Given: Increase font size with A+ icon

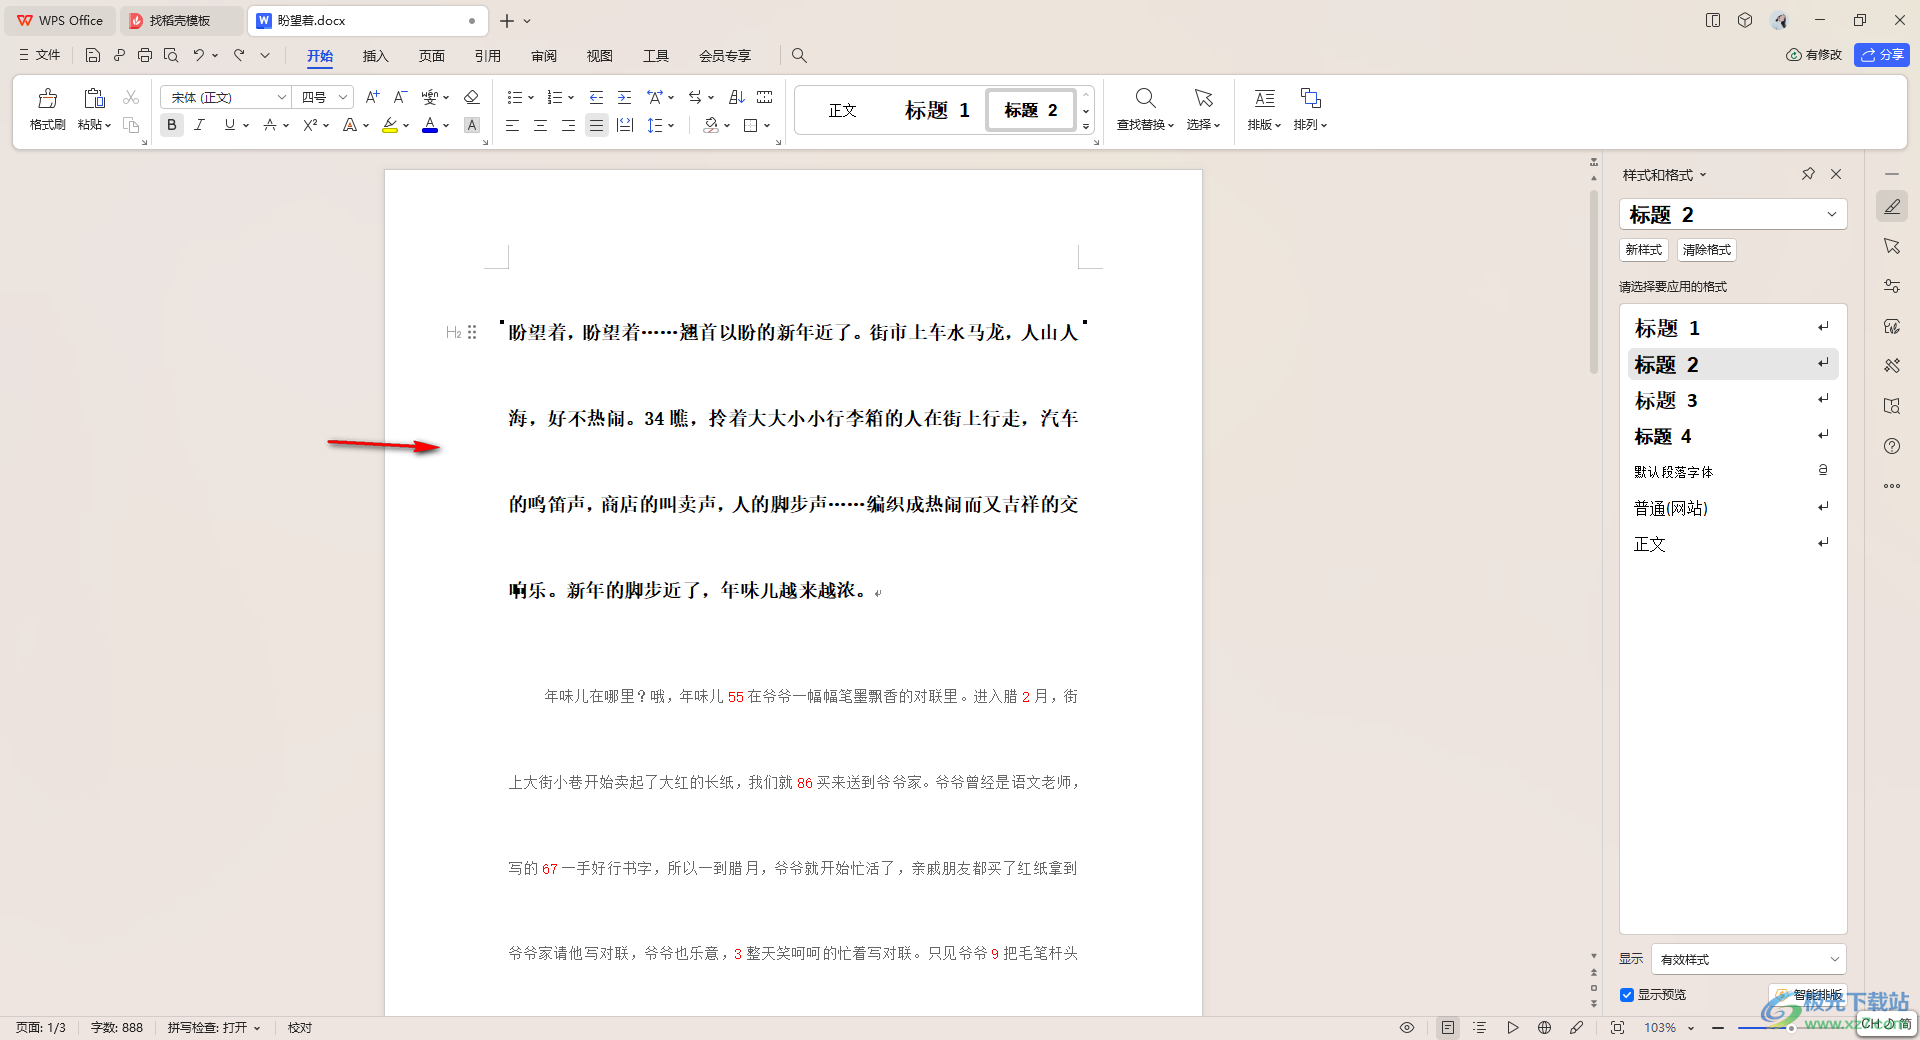Looking at the screenshot, I should point(372,97).
